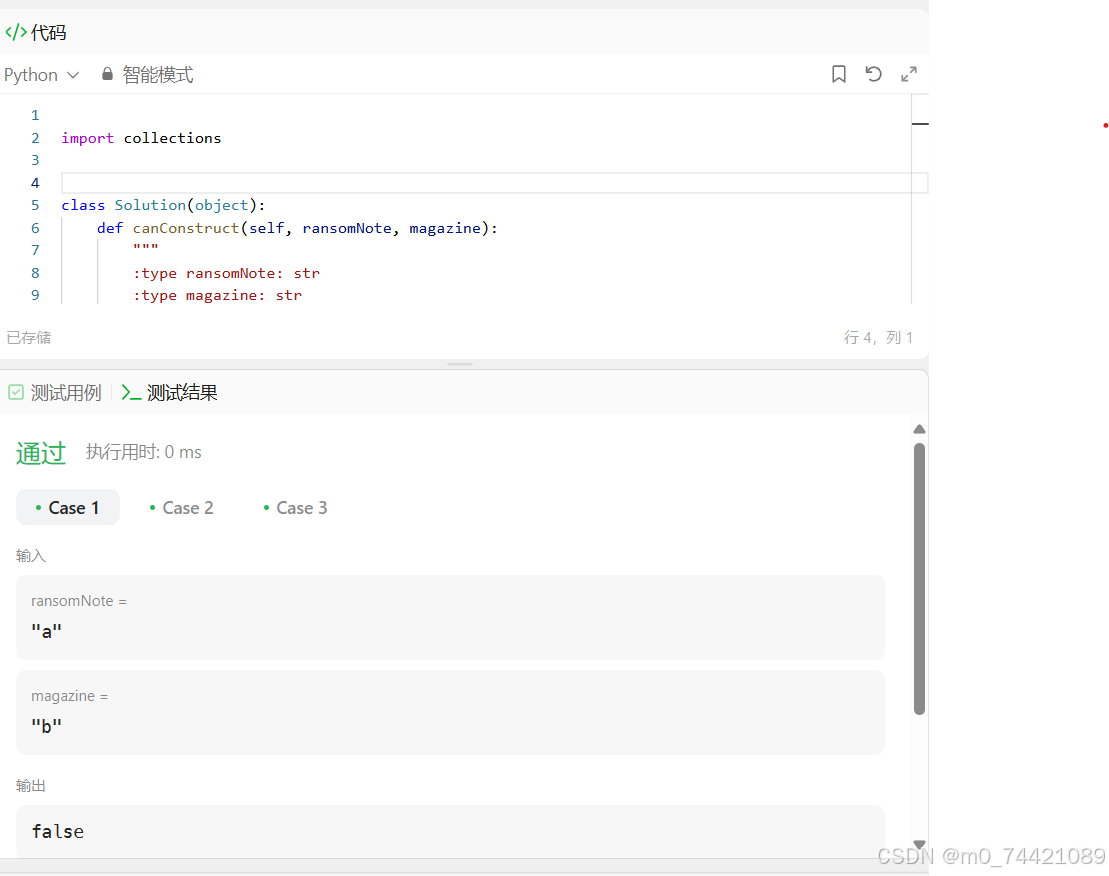Click 'class Solution(object):' code line

[163, 206]
